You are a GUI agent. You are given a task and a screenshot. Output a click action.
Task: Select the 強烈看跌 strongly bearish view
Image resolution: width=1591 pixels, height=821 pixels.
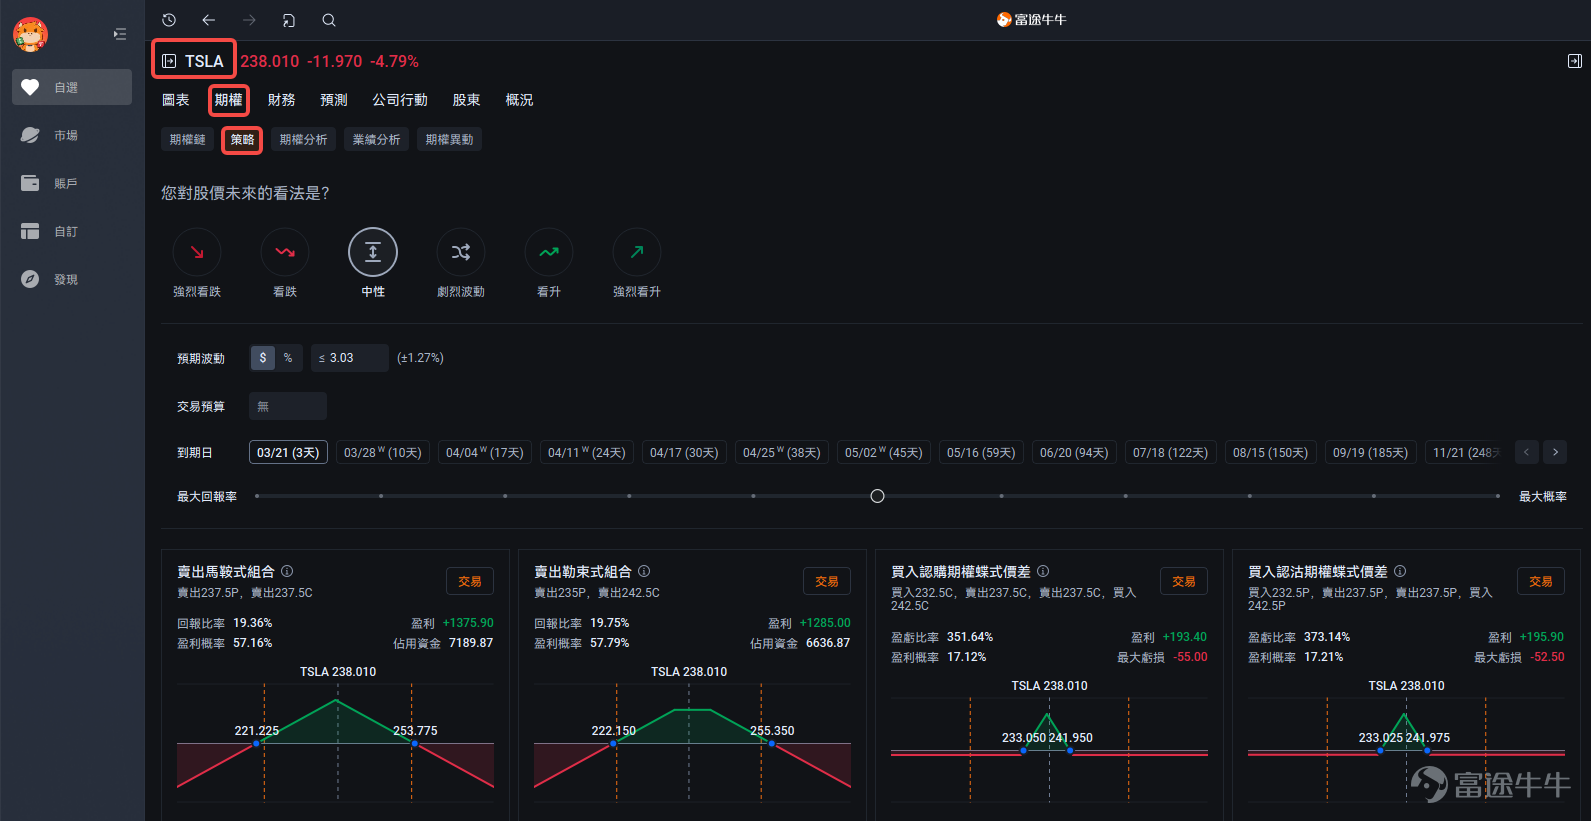coord(197,253)
